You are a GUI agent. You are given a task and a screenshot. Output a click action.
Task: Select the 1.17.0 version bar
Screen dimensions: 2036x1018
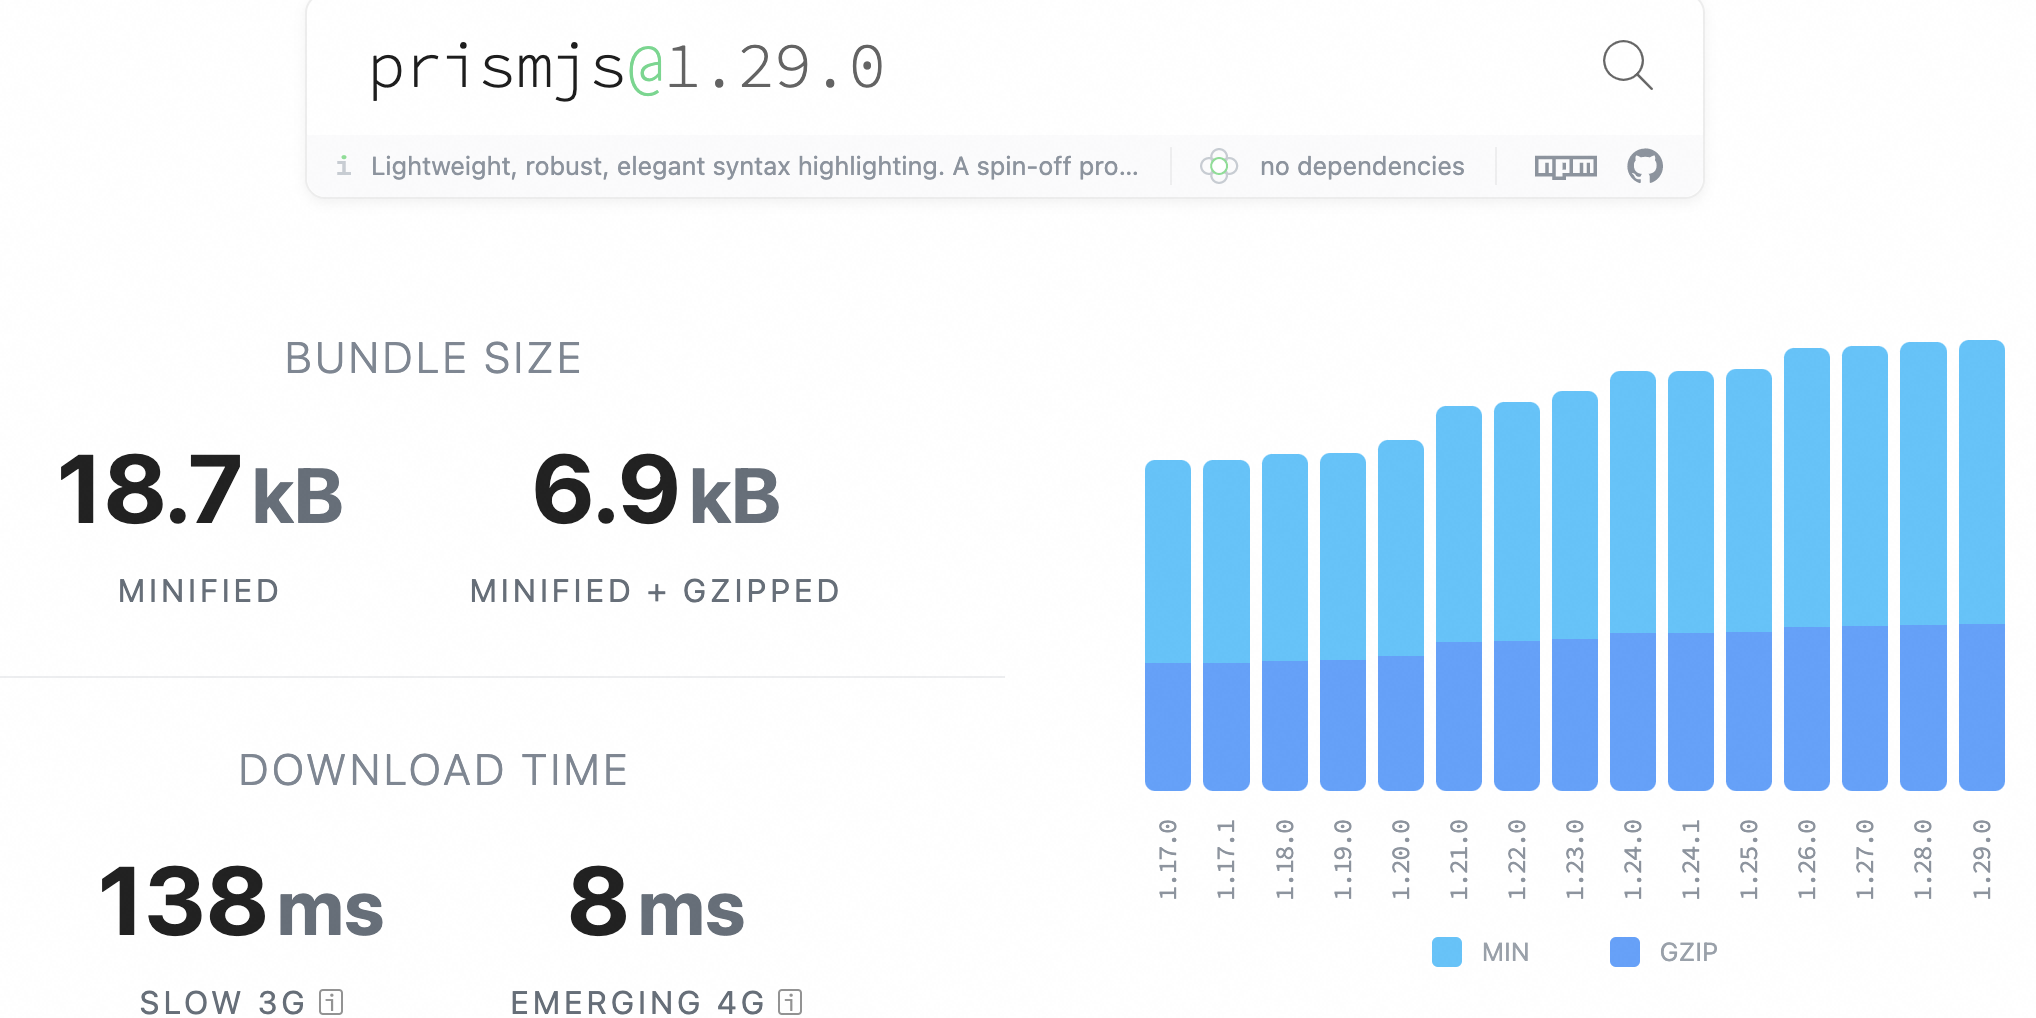(x=1168, y=625)
